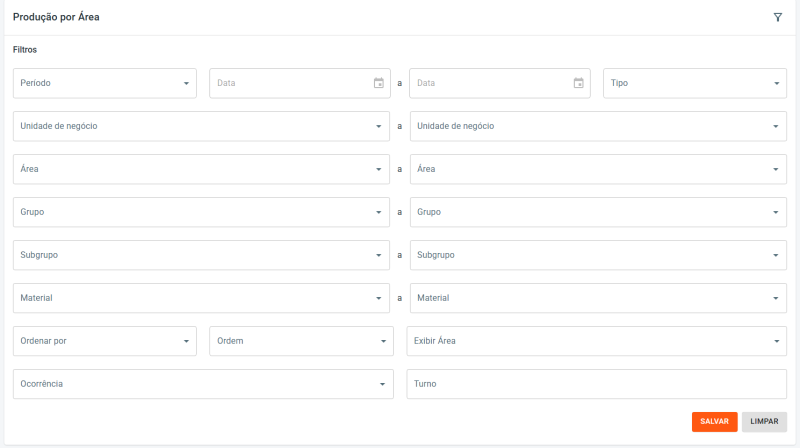
Task: Open the Tipo dropdown
Action: [x=695, y=83]
